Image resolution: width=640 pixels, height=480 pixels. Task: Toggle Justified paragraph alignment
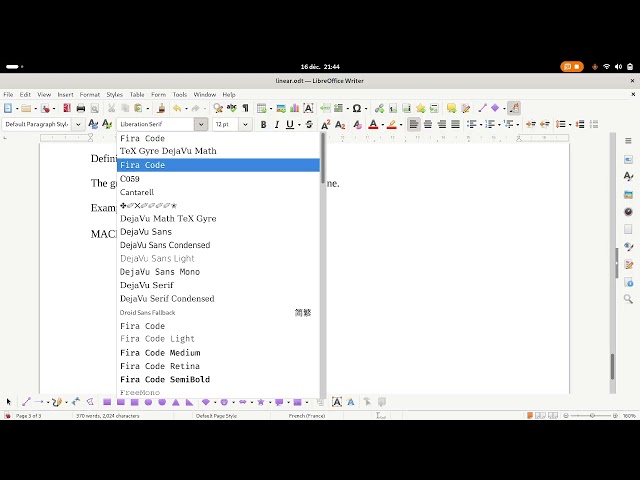[x=456, y=124]
